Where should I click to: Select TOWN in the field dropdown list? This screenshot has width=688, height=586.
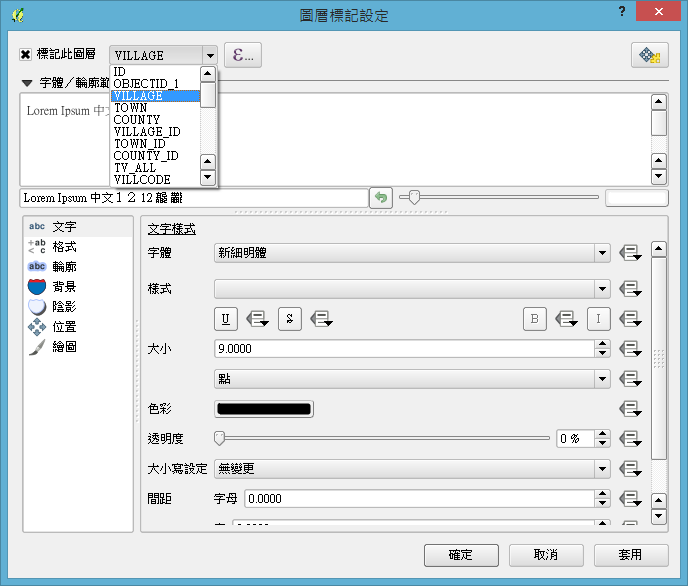[130, 108]
